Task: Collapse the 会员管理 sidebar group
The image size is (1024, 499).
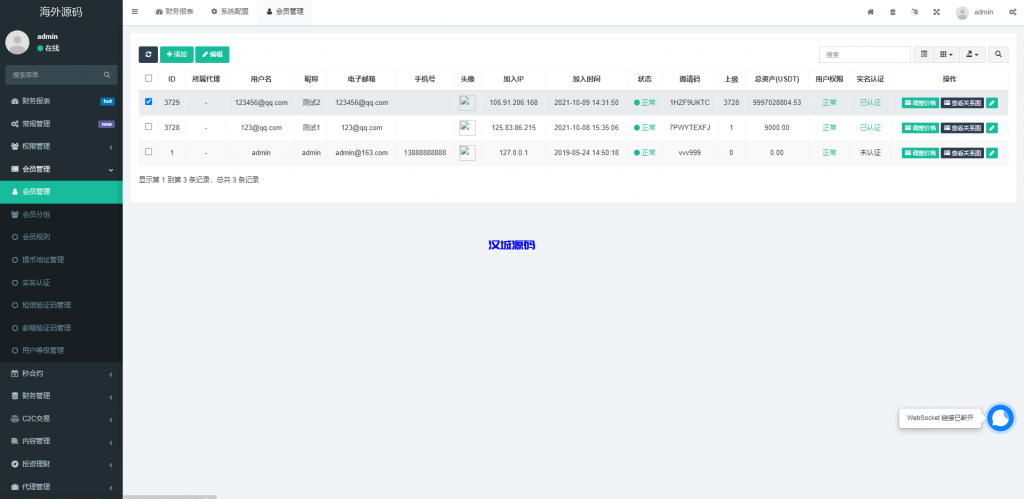Action: (61, 169)
